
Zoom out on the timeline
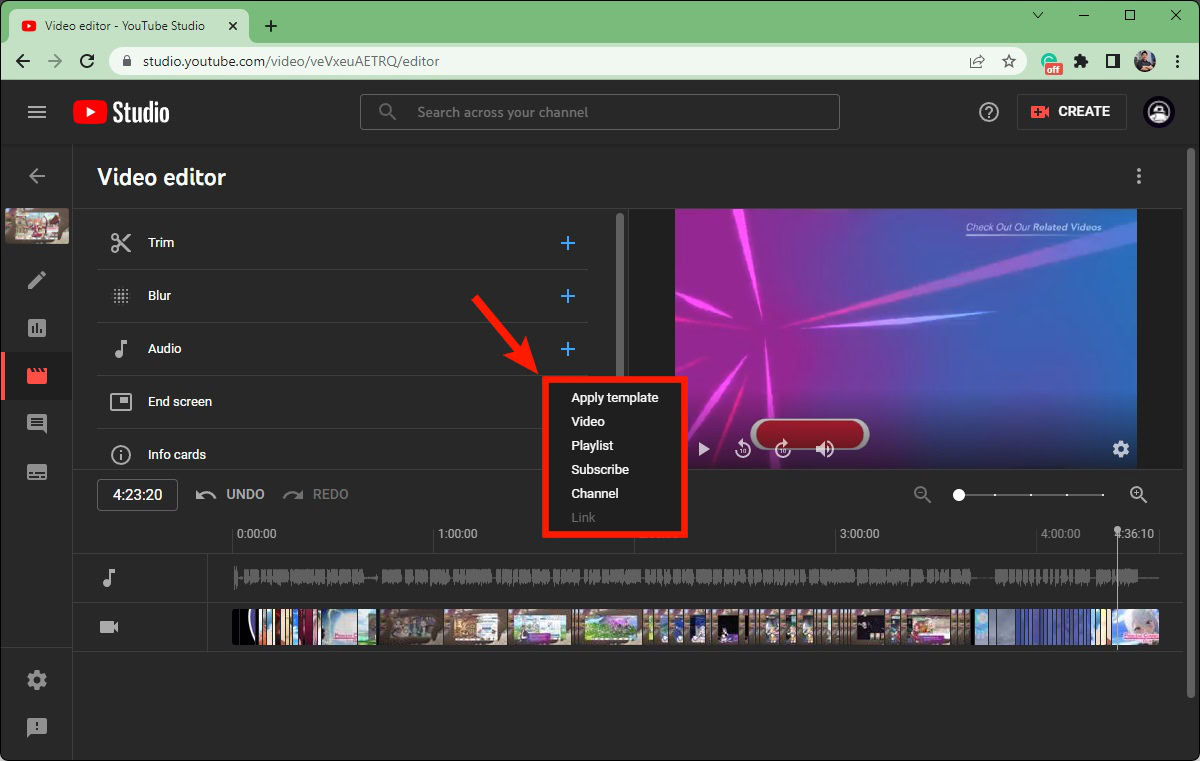pyautogui.click(x=922, y=495)
